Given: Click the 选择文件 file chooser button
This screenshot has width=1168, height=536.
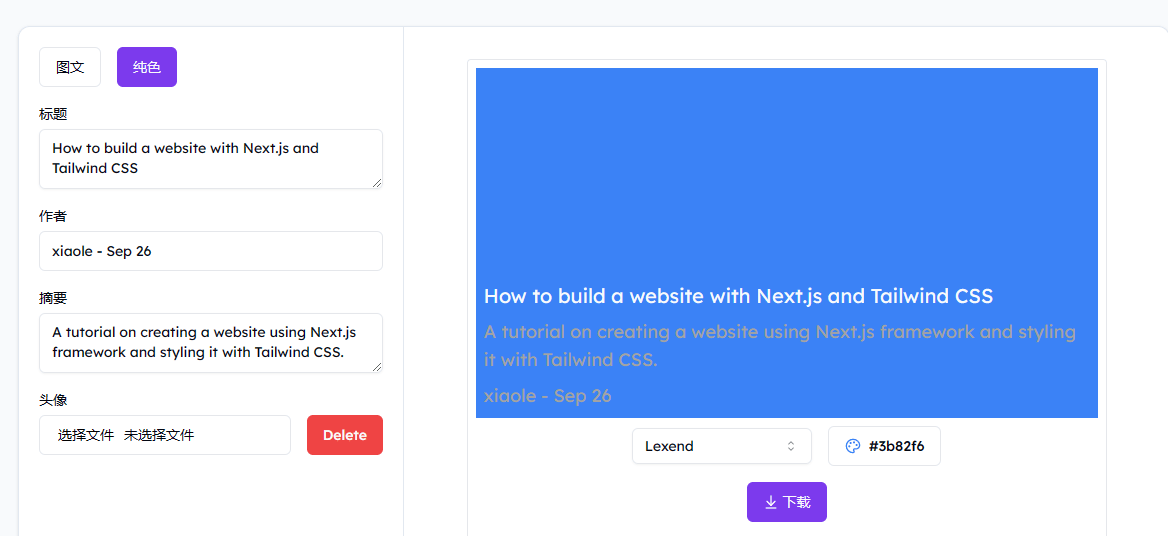Looking at the screenshot, I should 86,435.
